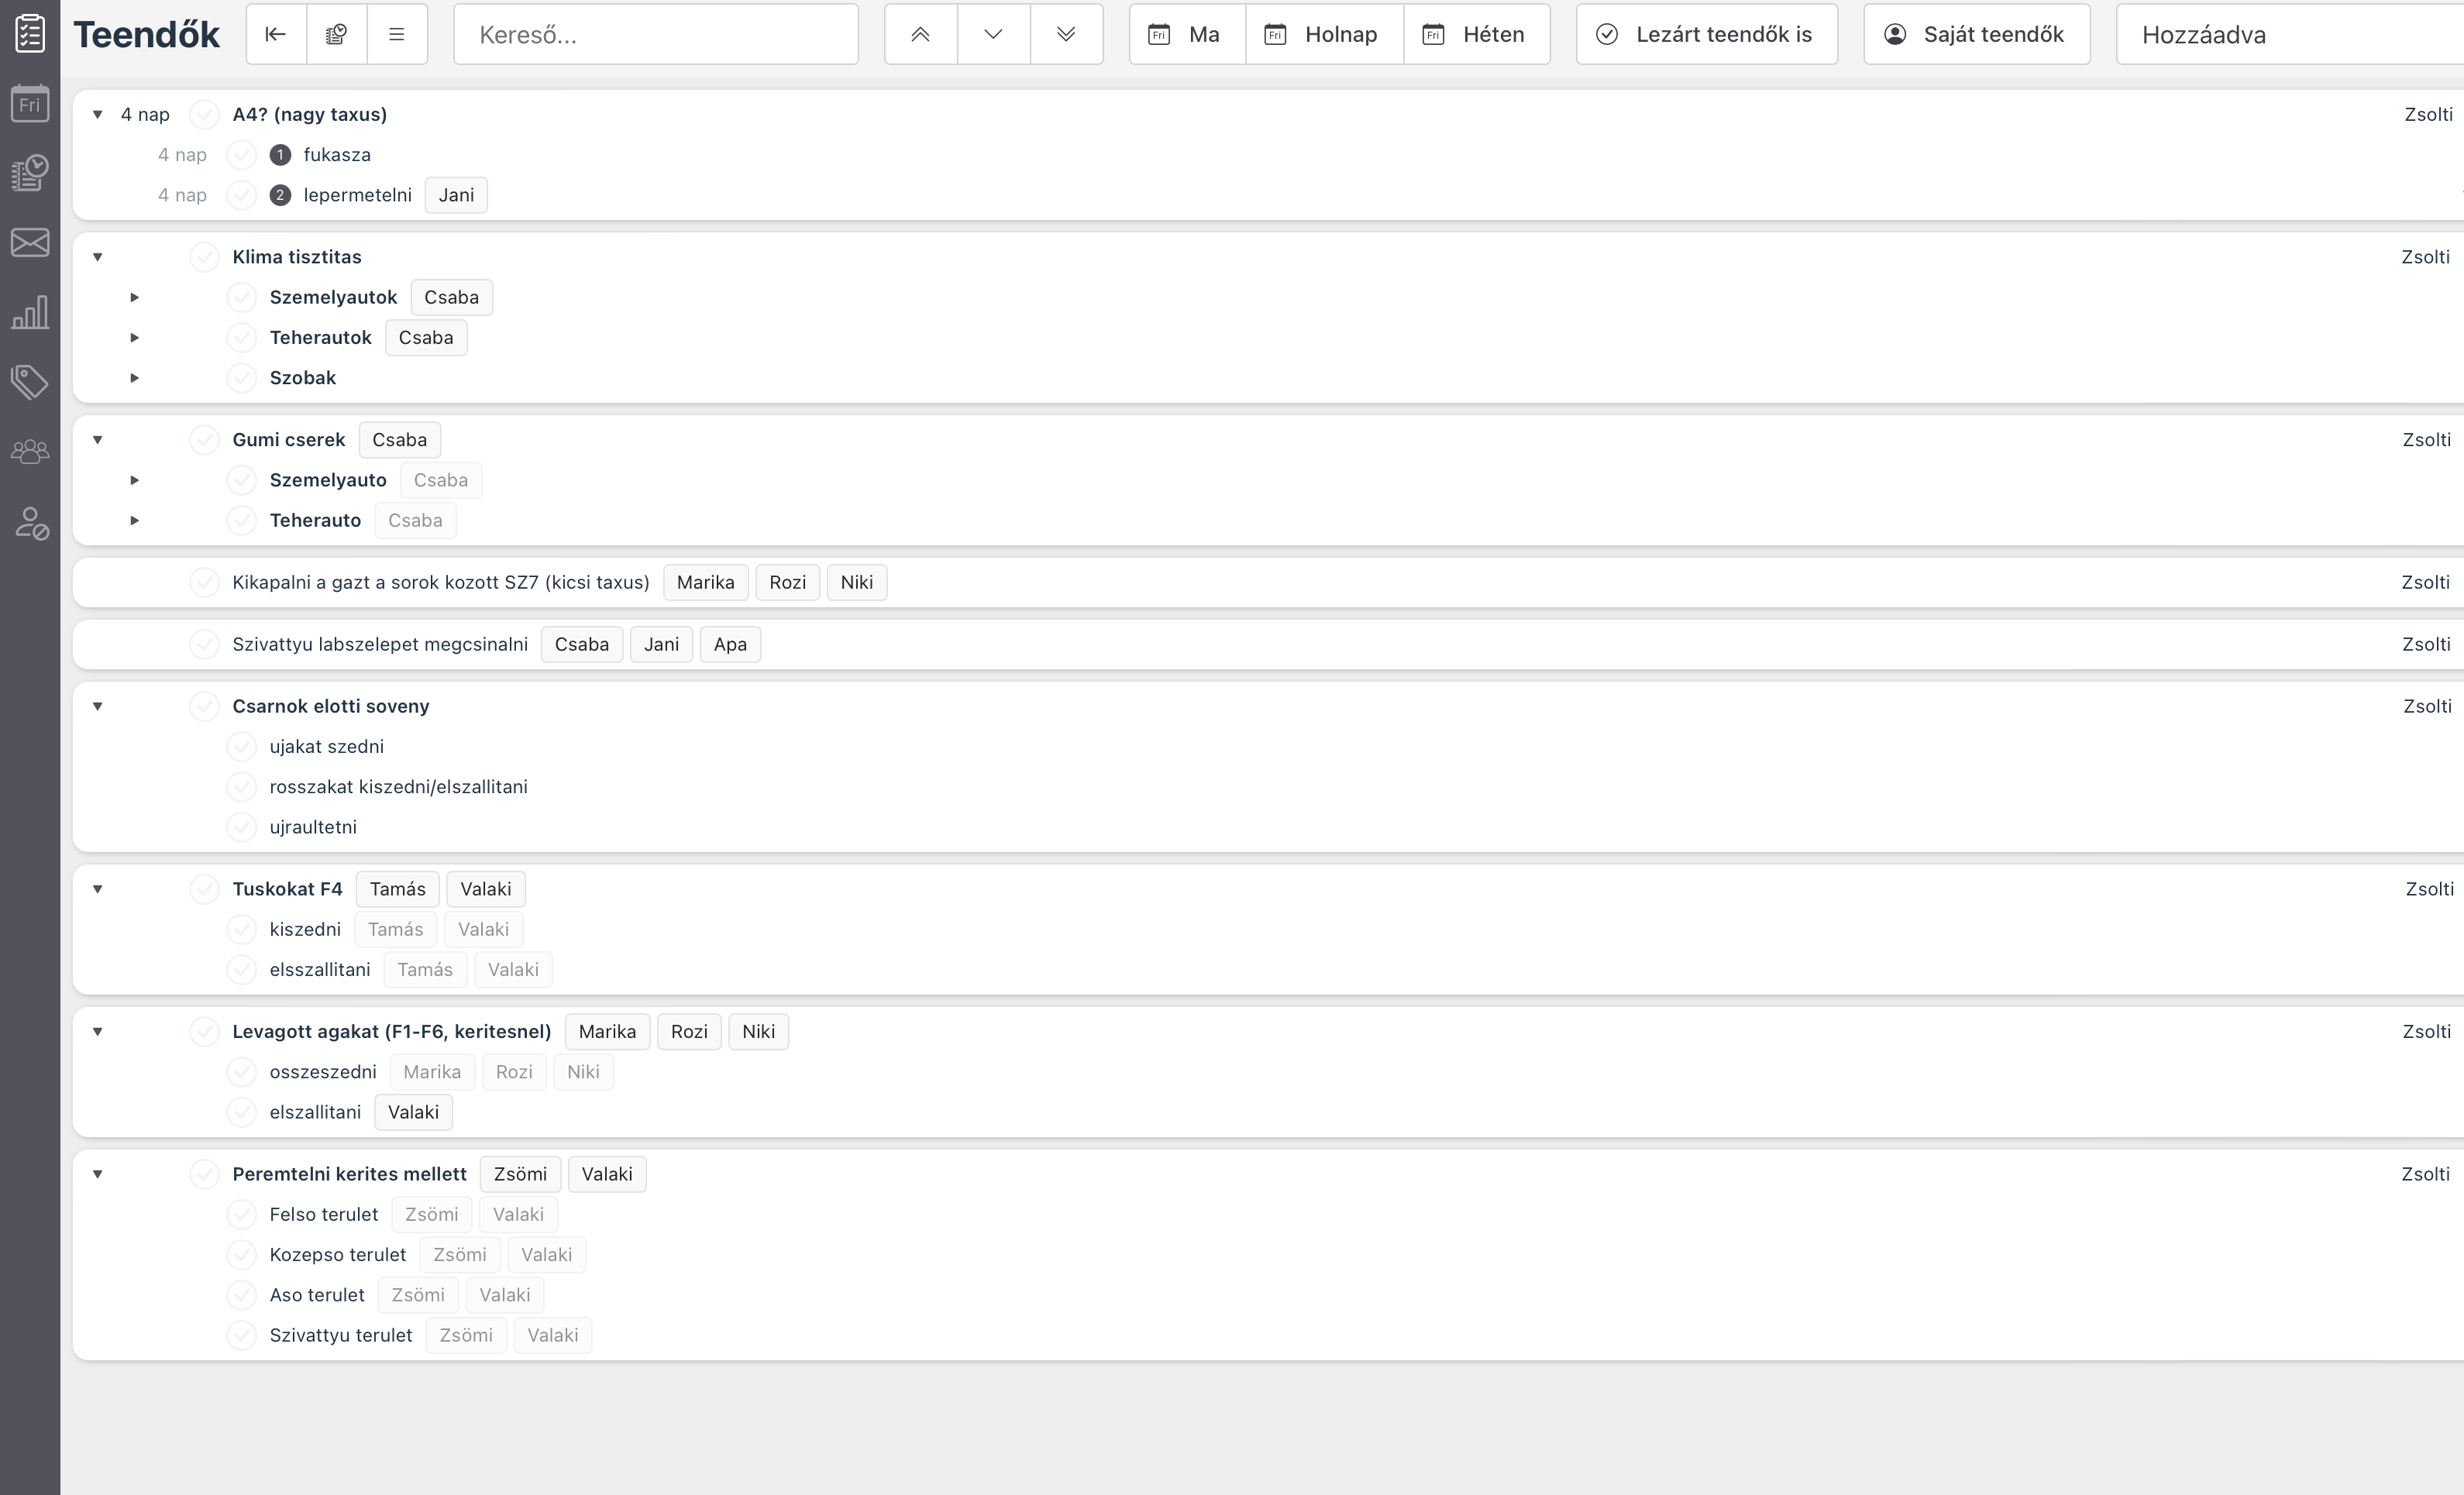Click the collapse-to-left arrow toolbar icon

(276, 35)
